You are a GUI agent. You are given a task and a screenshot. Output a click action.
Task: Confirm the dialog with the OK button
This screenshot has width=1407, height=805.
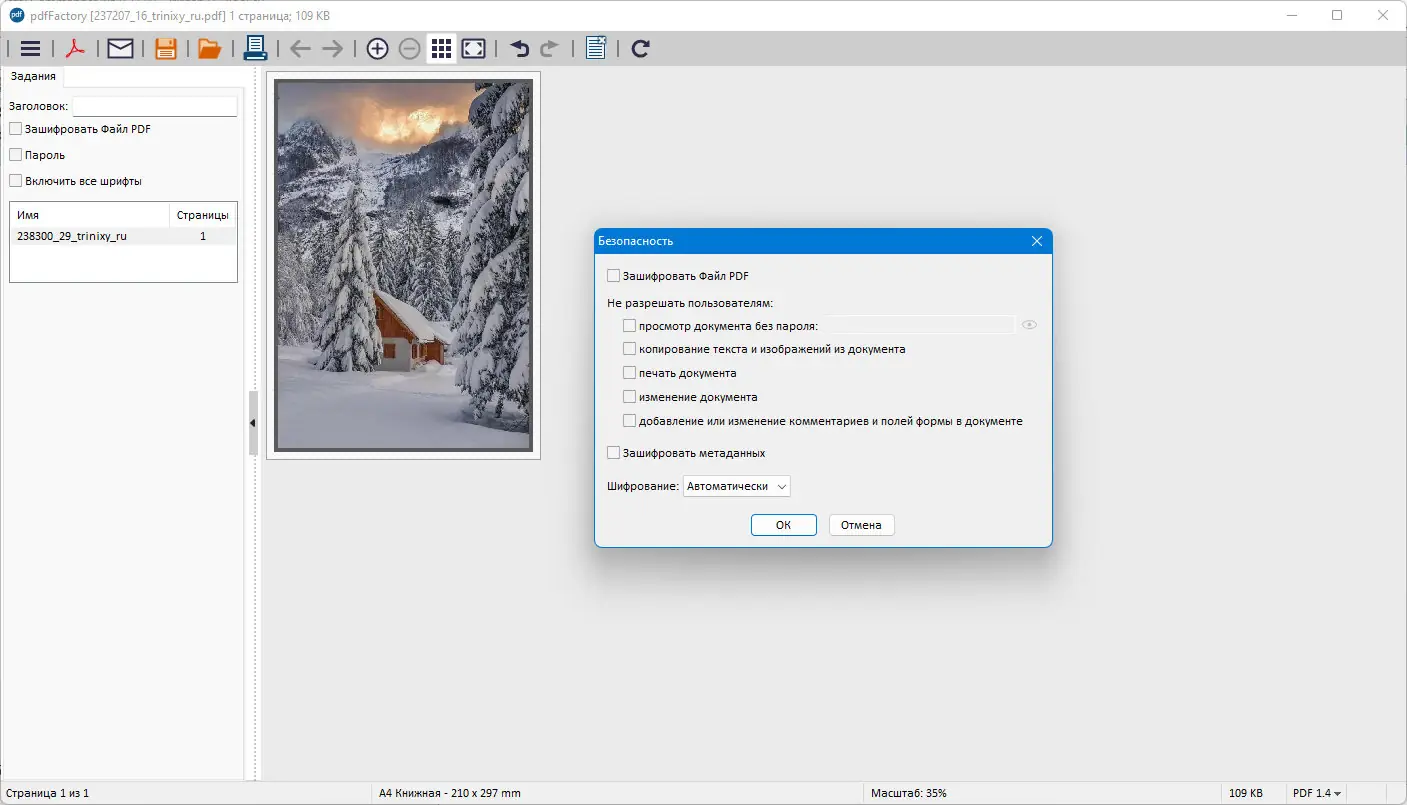pyautogui.click(x=784, y=525)
